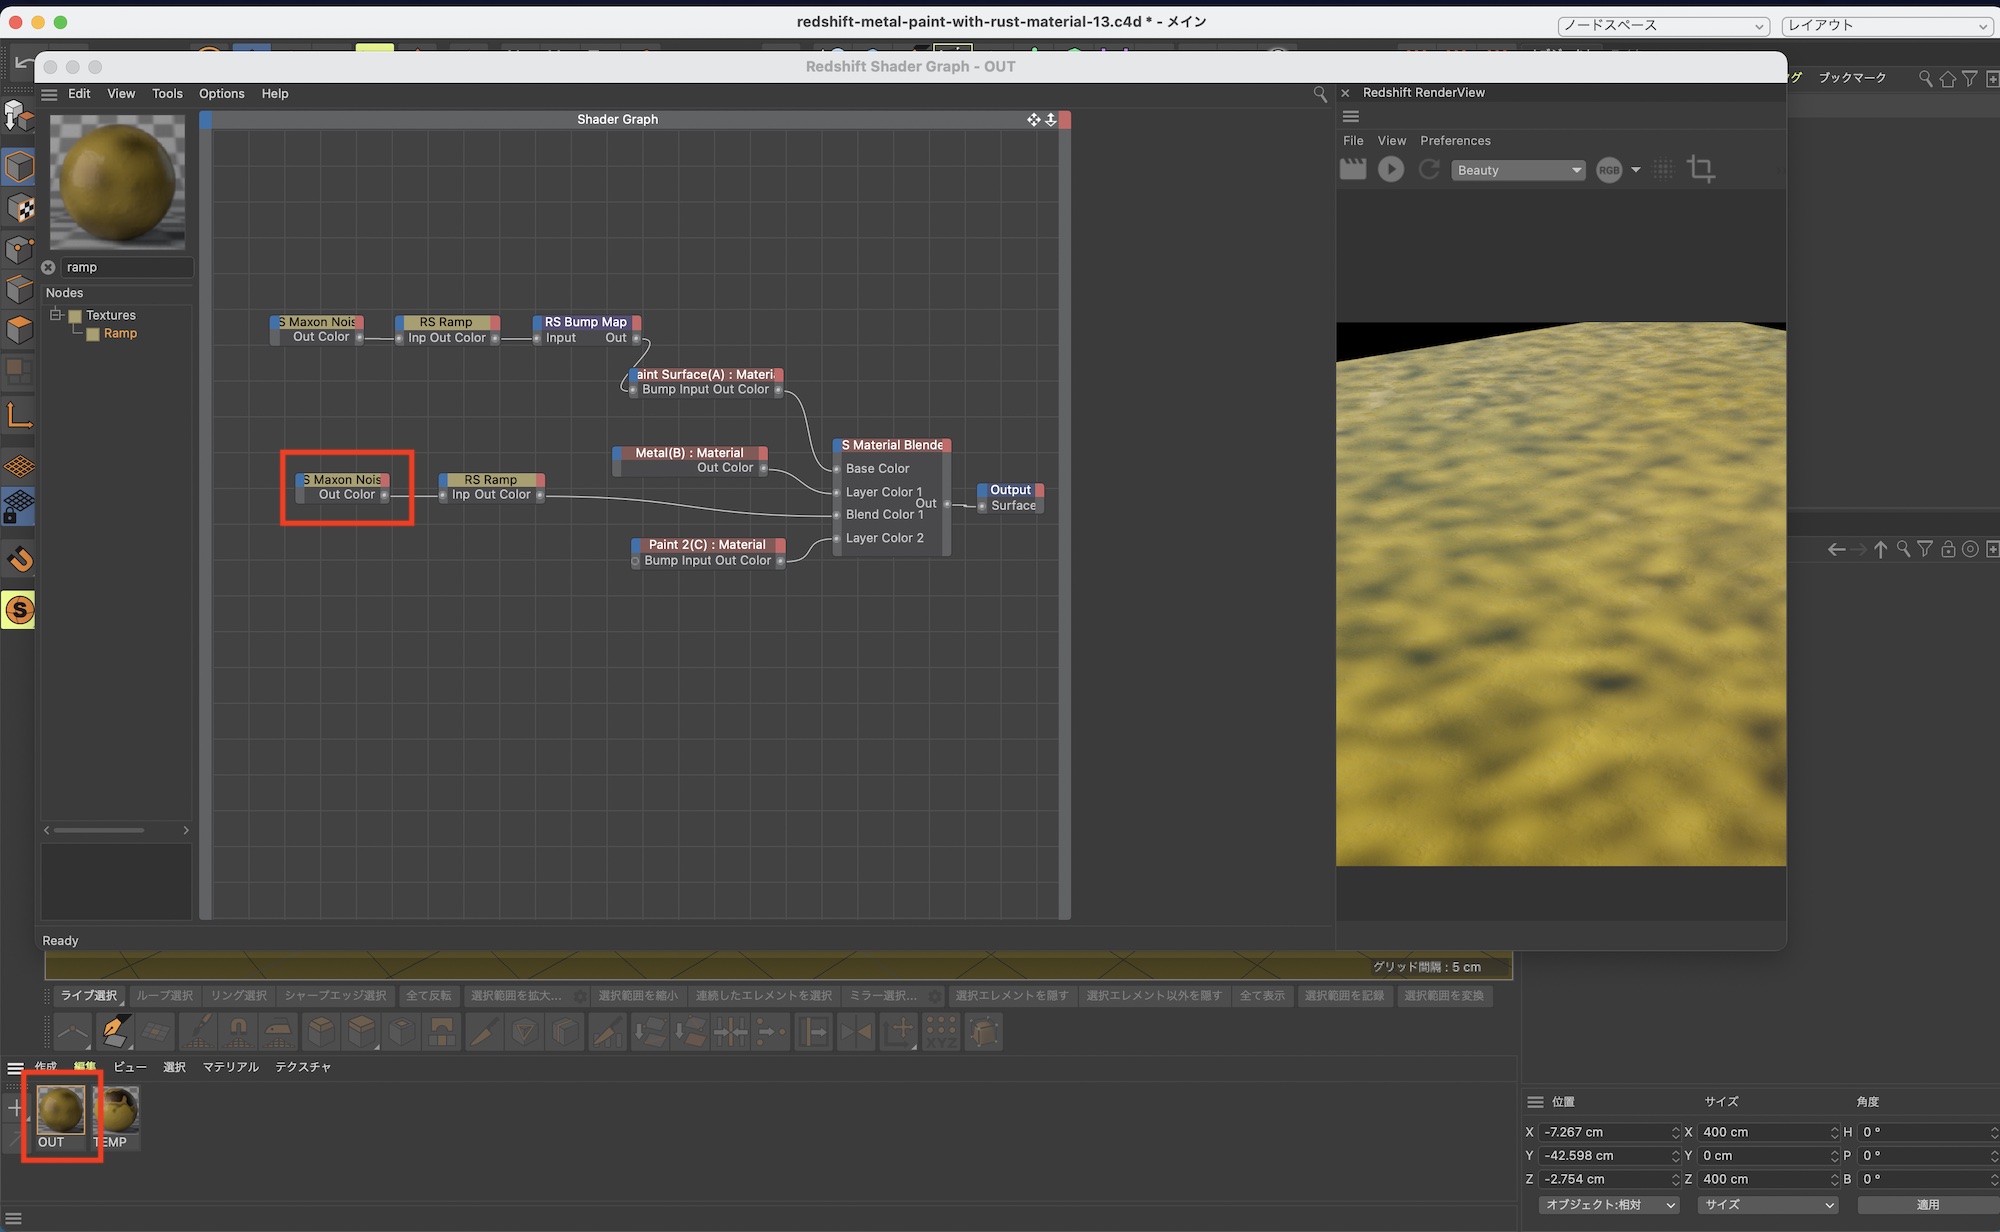2000x1232 pixels.
Task: Collapse the Textures tree folder
Action: point(56,315)
